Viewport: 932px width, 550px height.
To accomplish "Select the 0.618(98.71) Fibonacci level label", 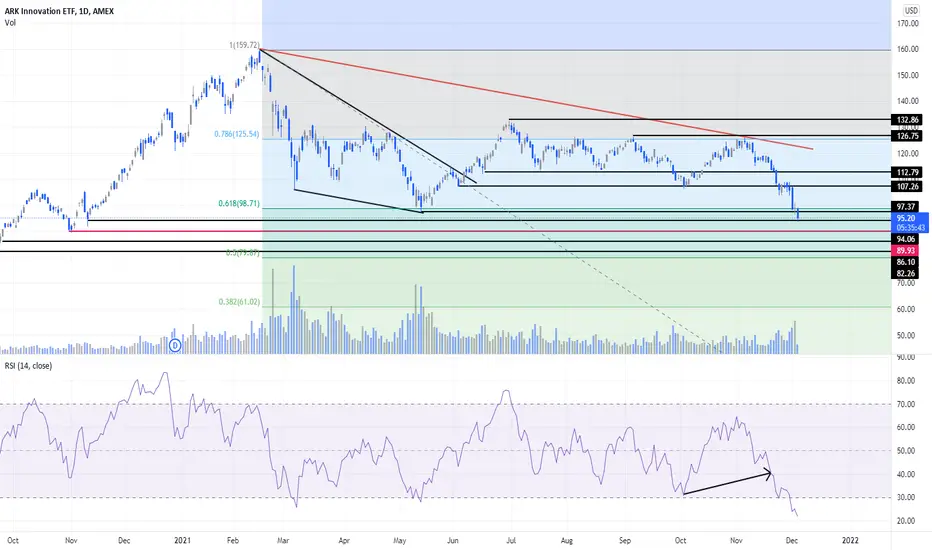I will (239, 203).
